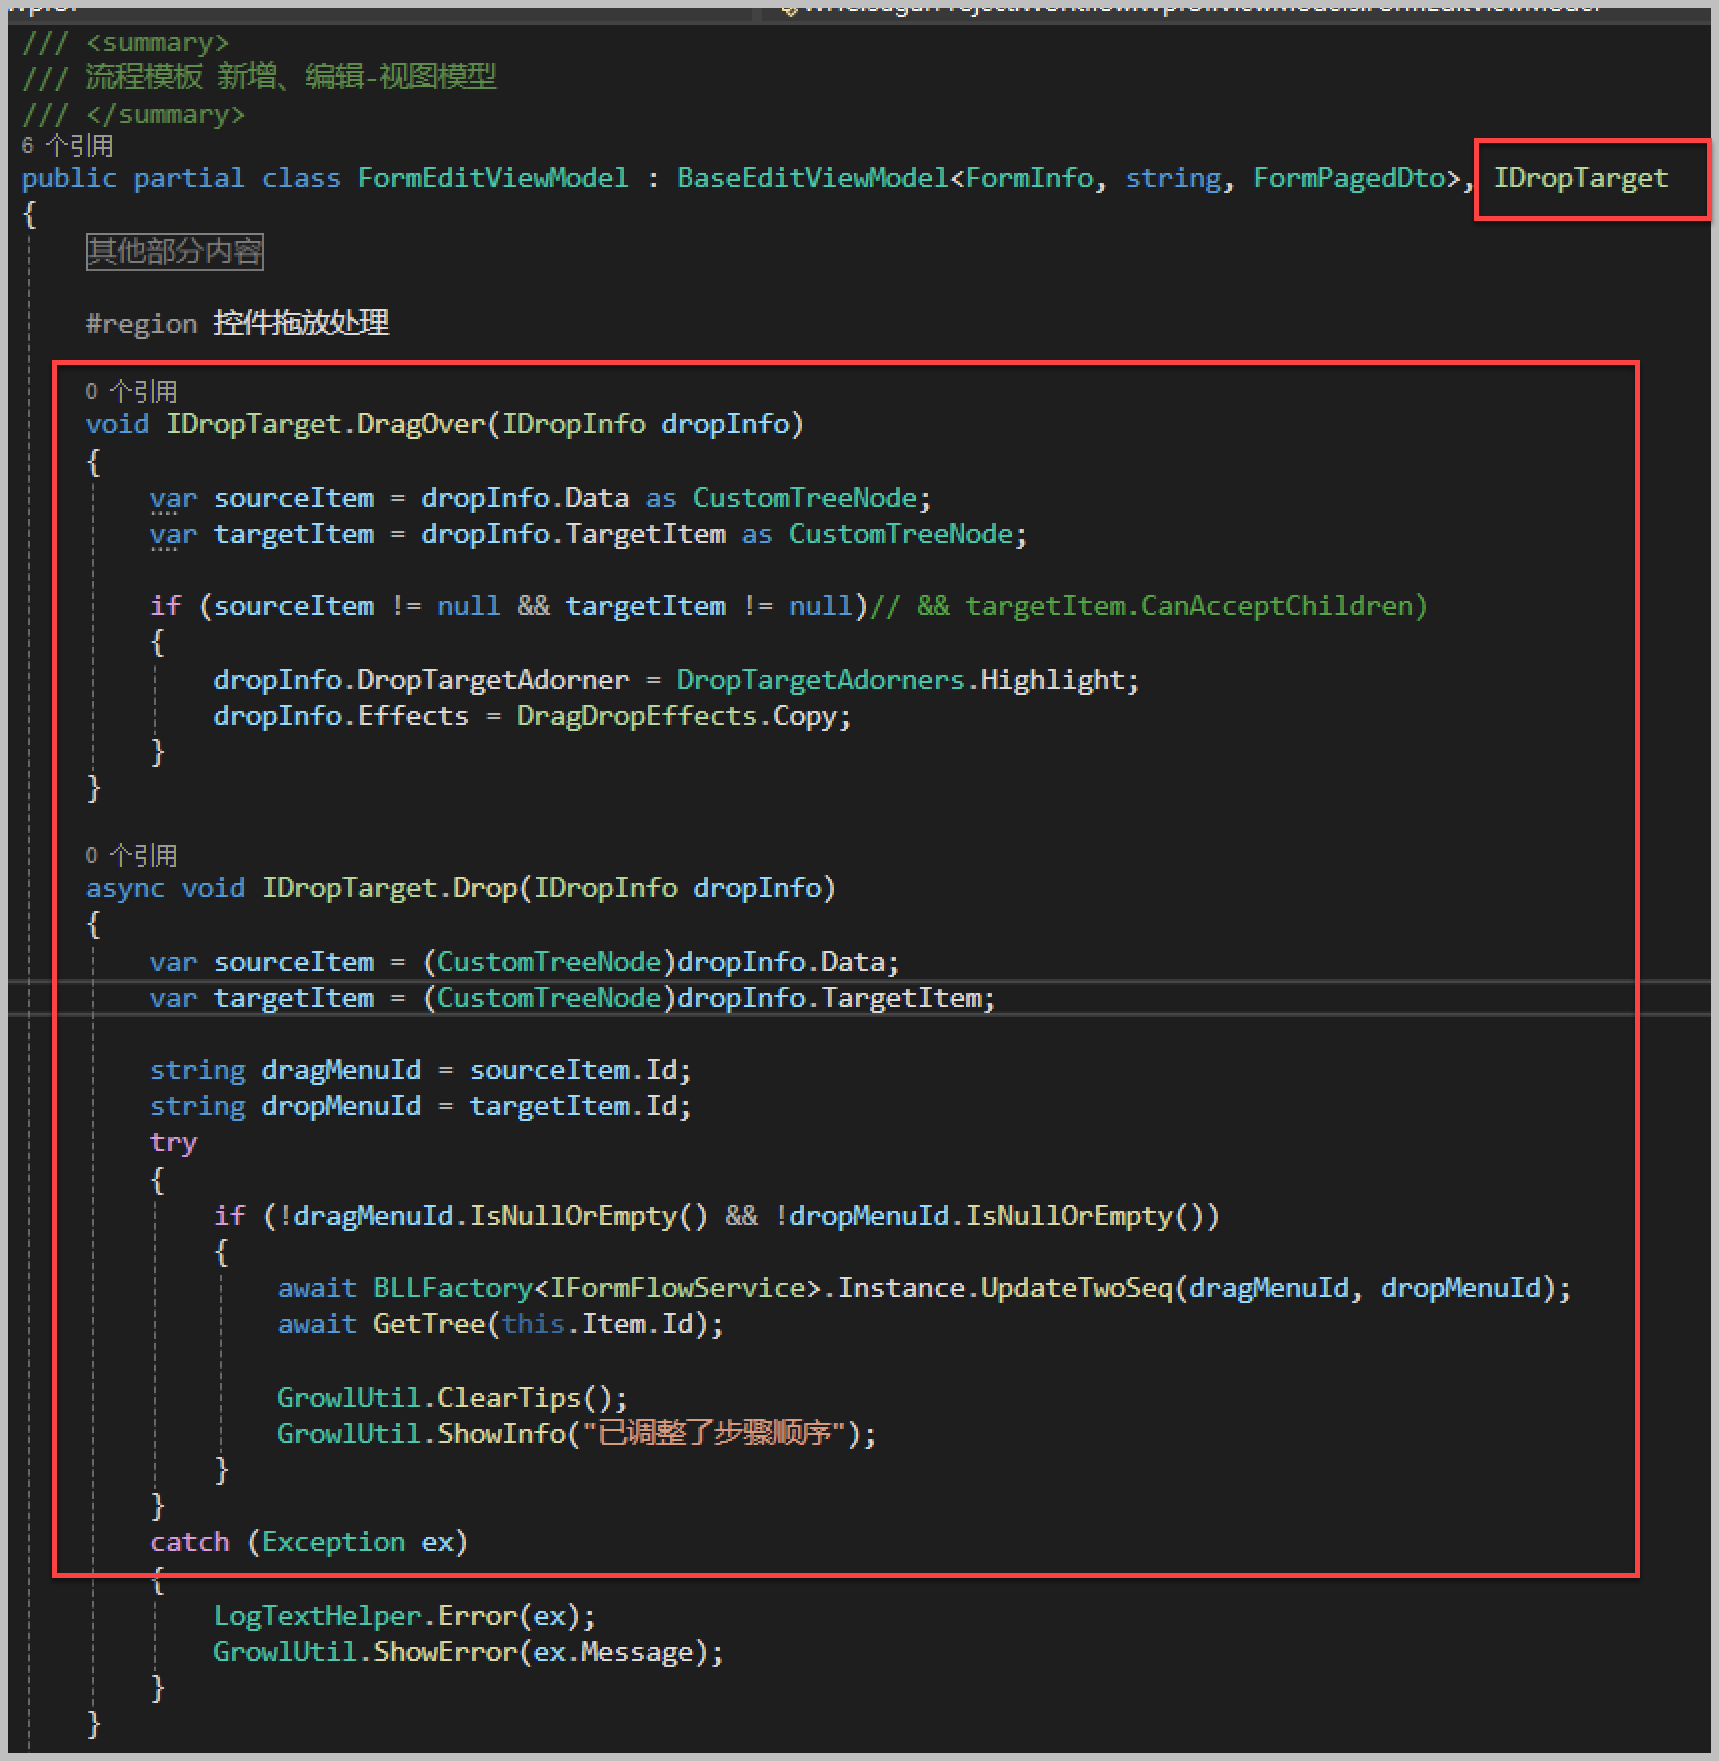Screen dimensions: 1719x1761
Task: Click '(CustomTreeNode)dropInfo.TargetItem' cast line
Action: click(x=572, y=998)
